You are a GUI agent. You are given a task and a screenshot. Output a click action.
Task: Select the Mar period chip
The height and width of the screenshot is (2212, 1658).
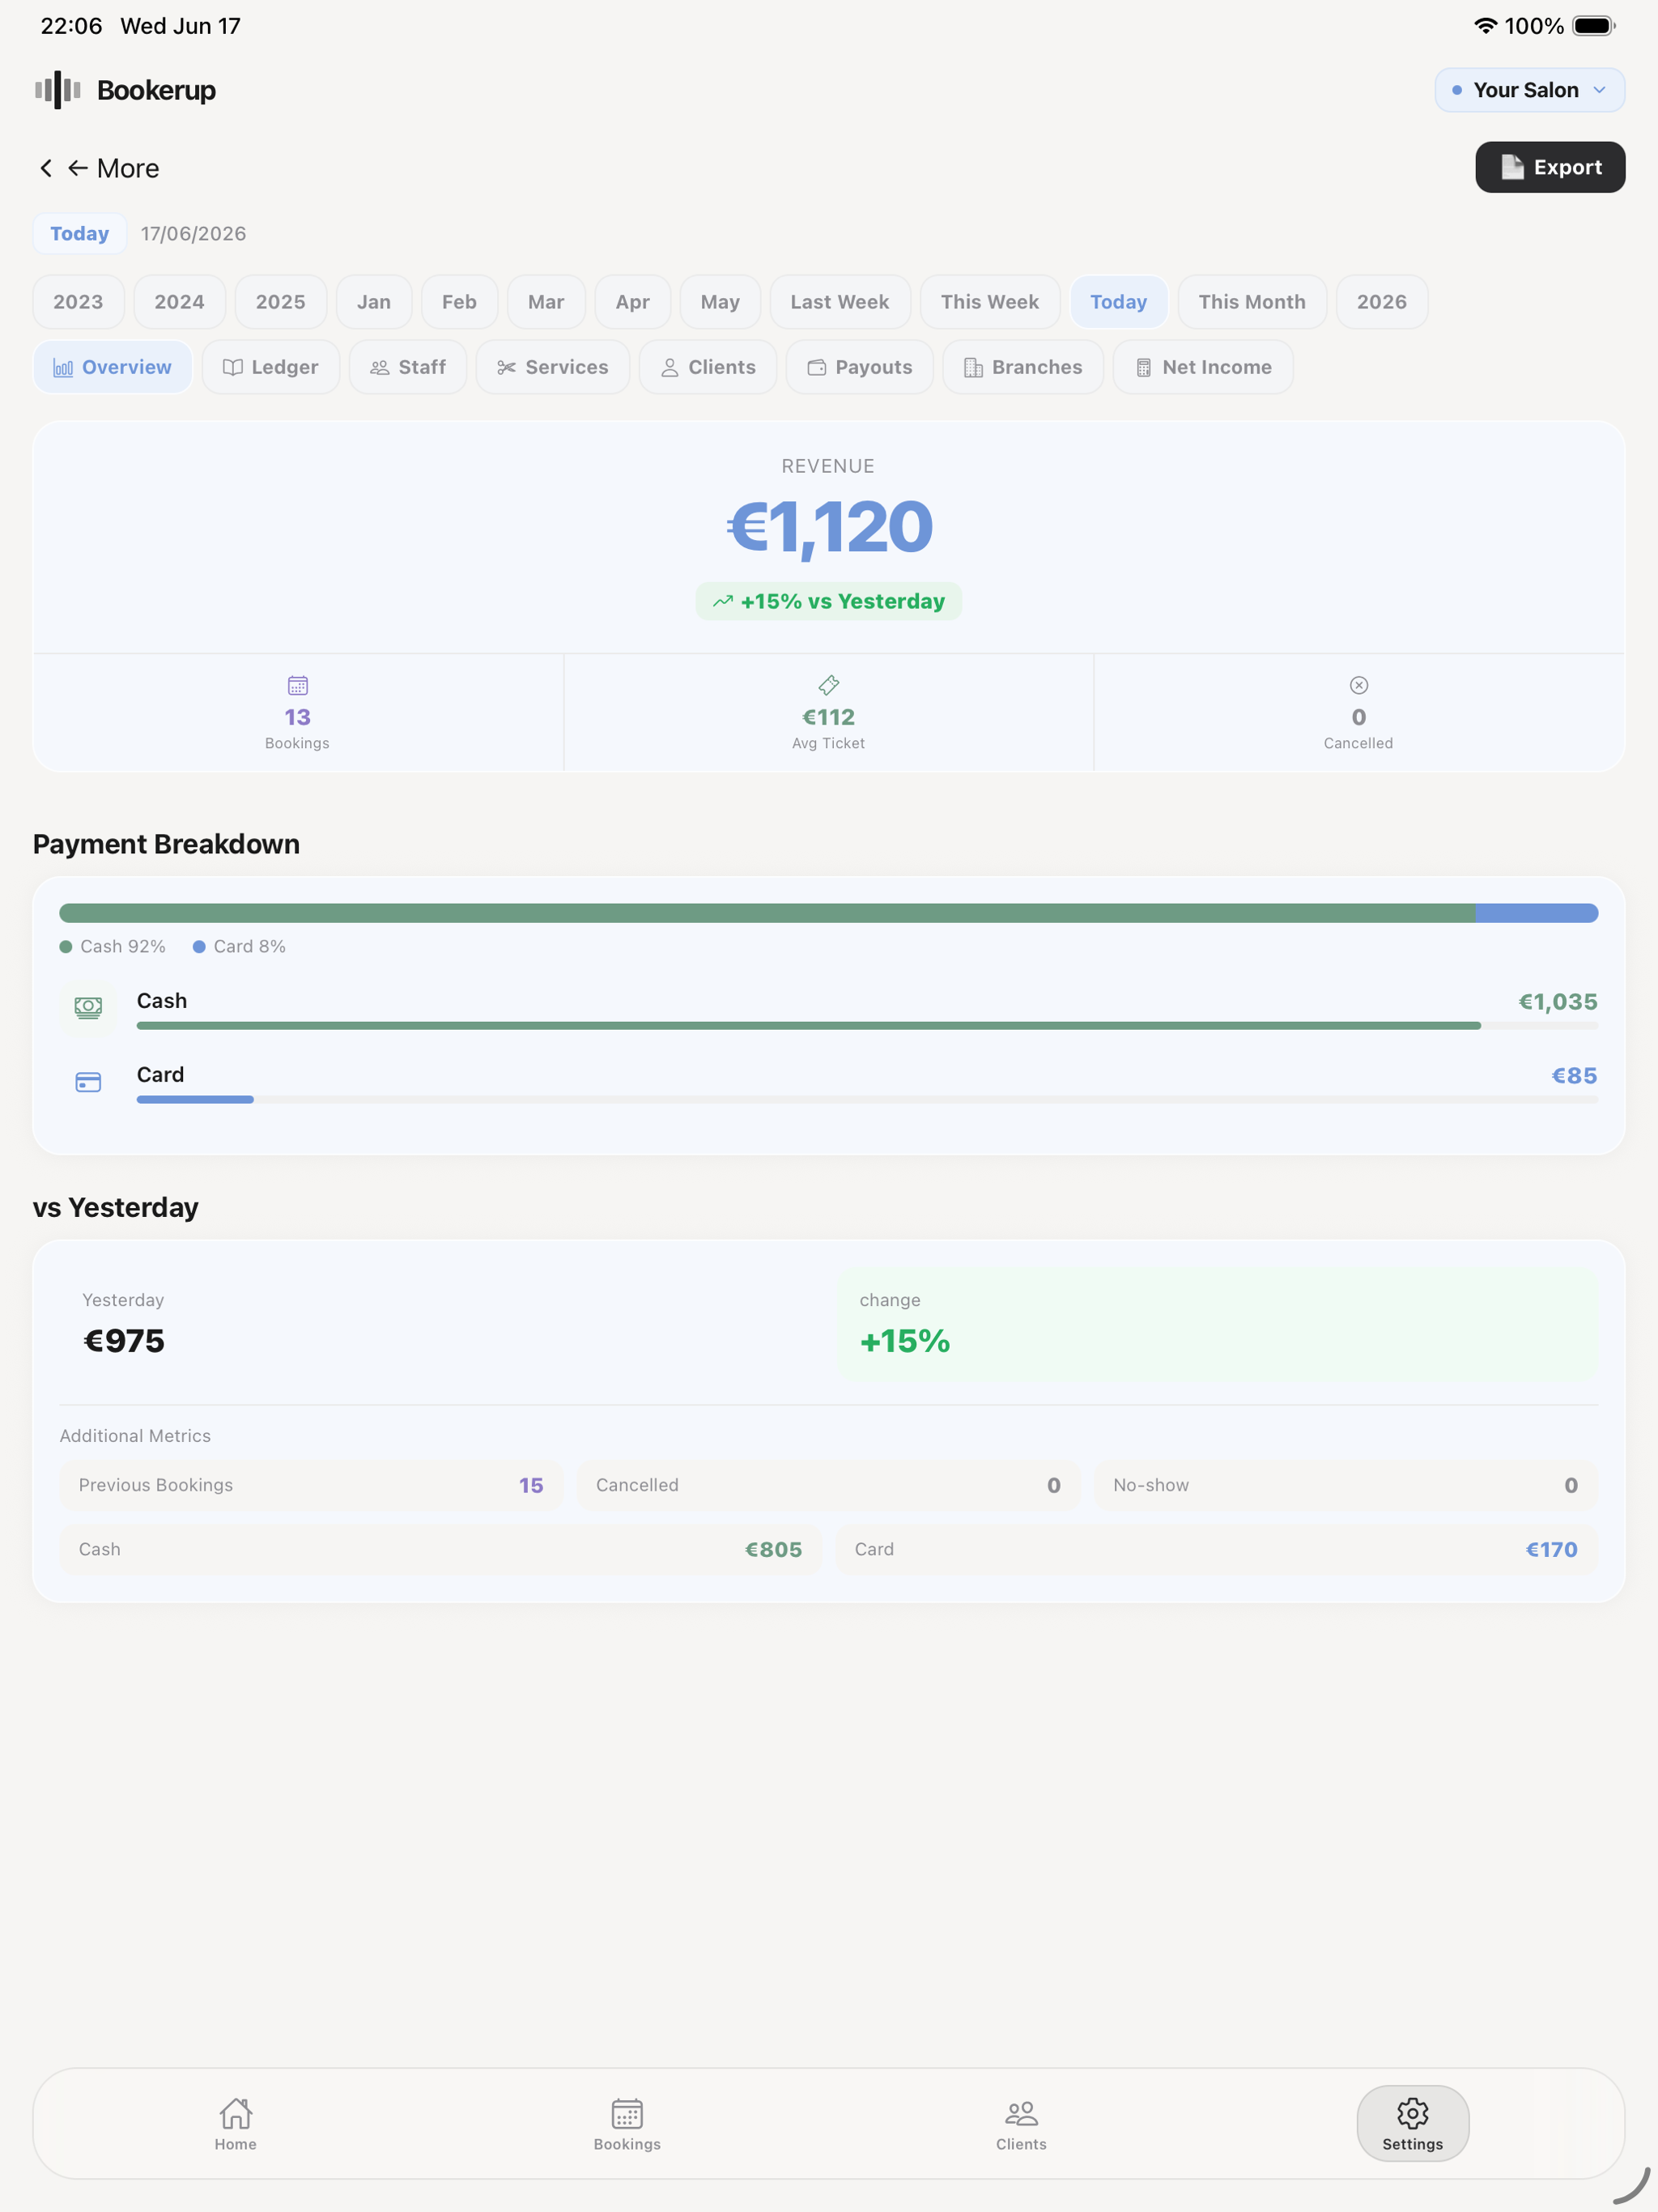(x=546, y=302)
